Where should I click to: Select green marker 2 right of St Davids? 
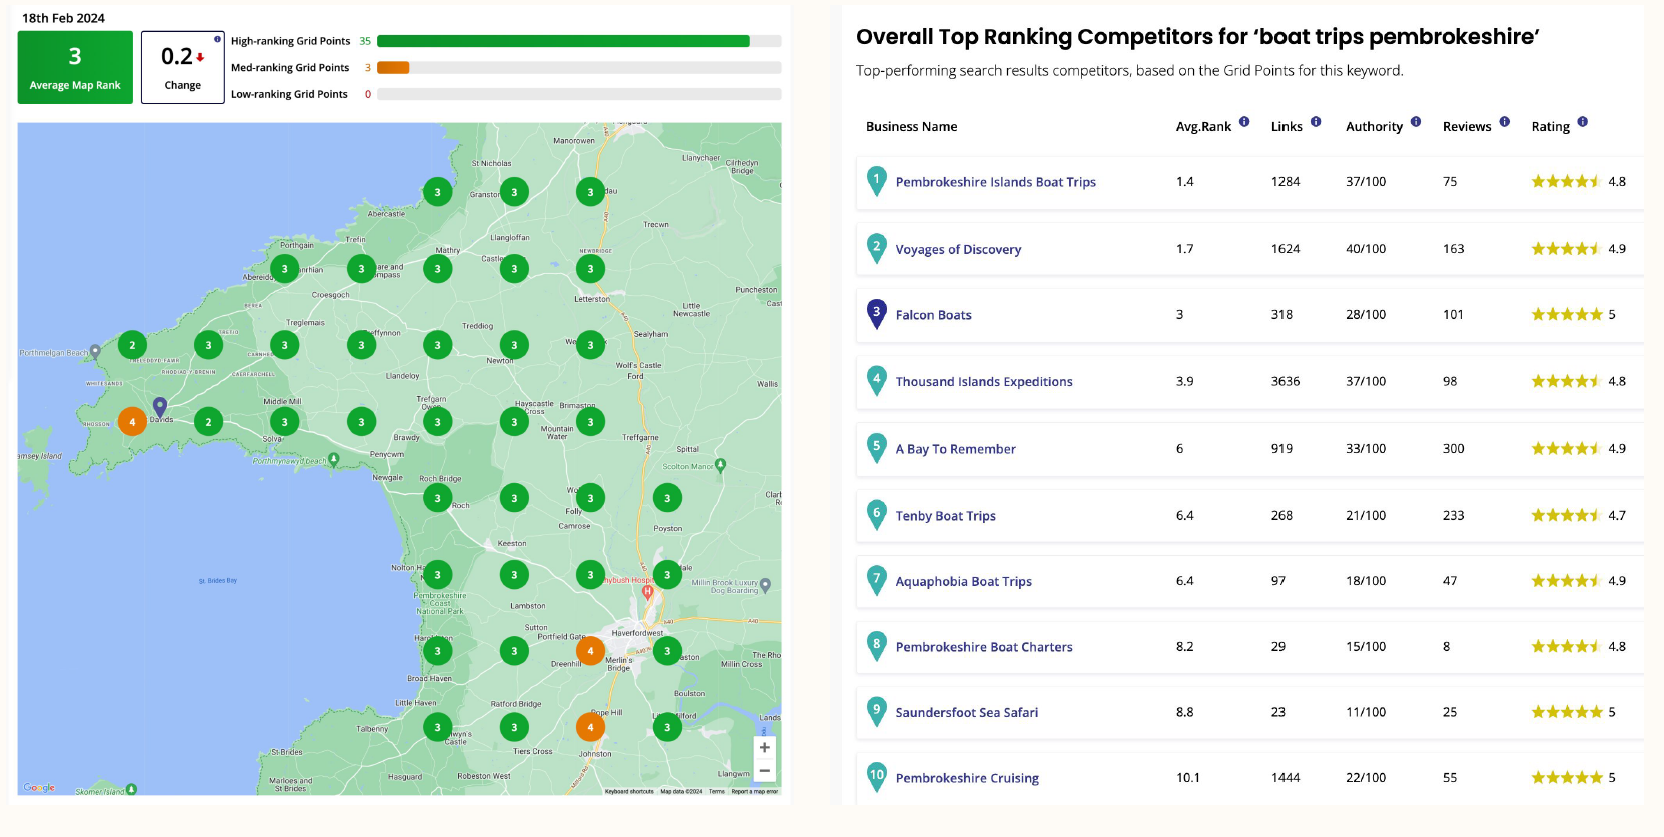[208, 422]
